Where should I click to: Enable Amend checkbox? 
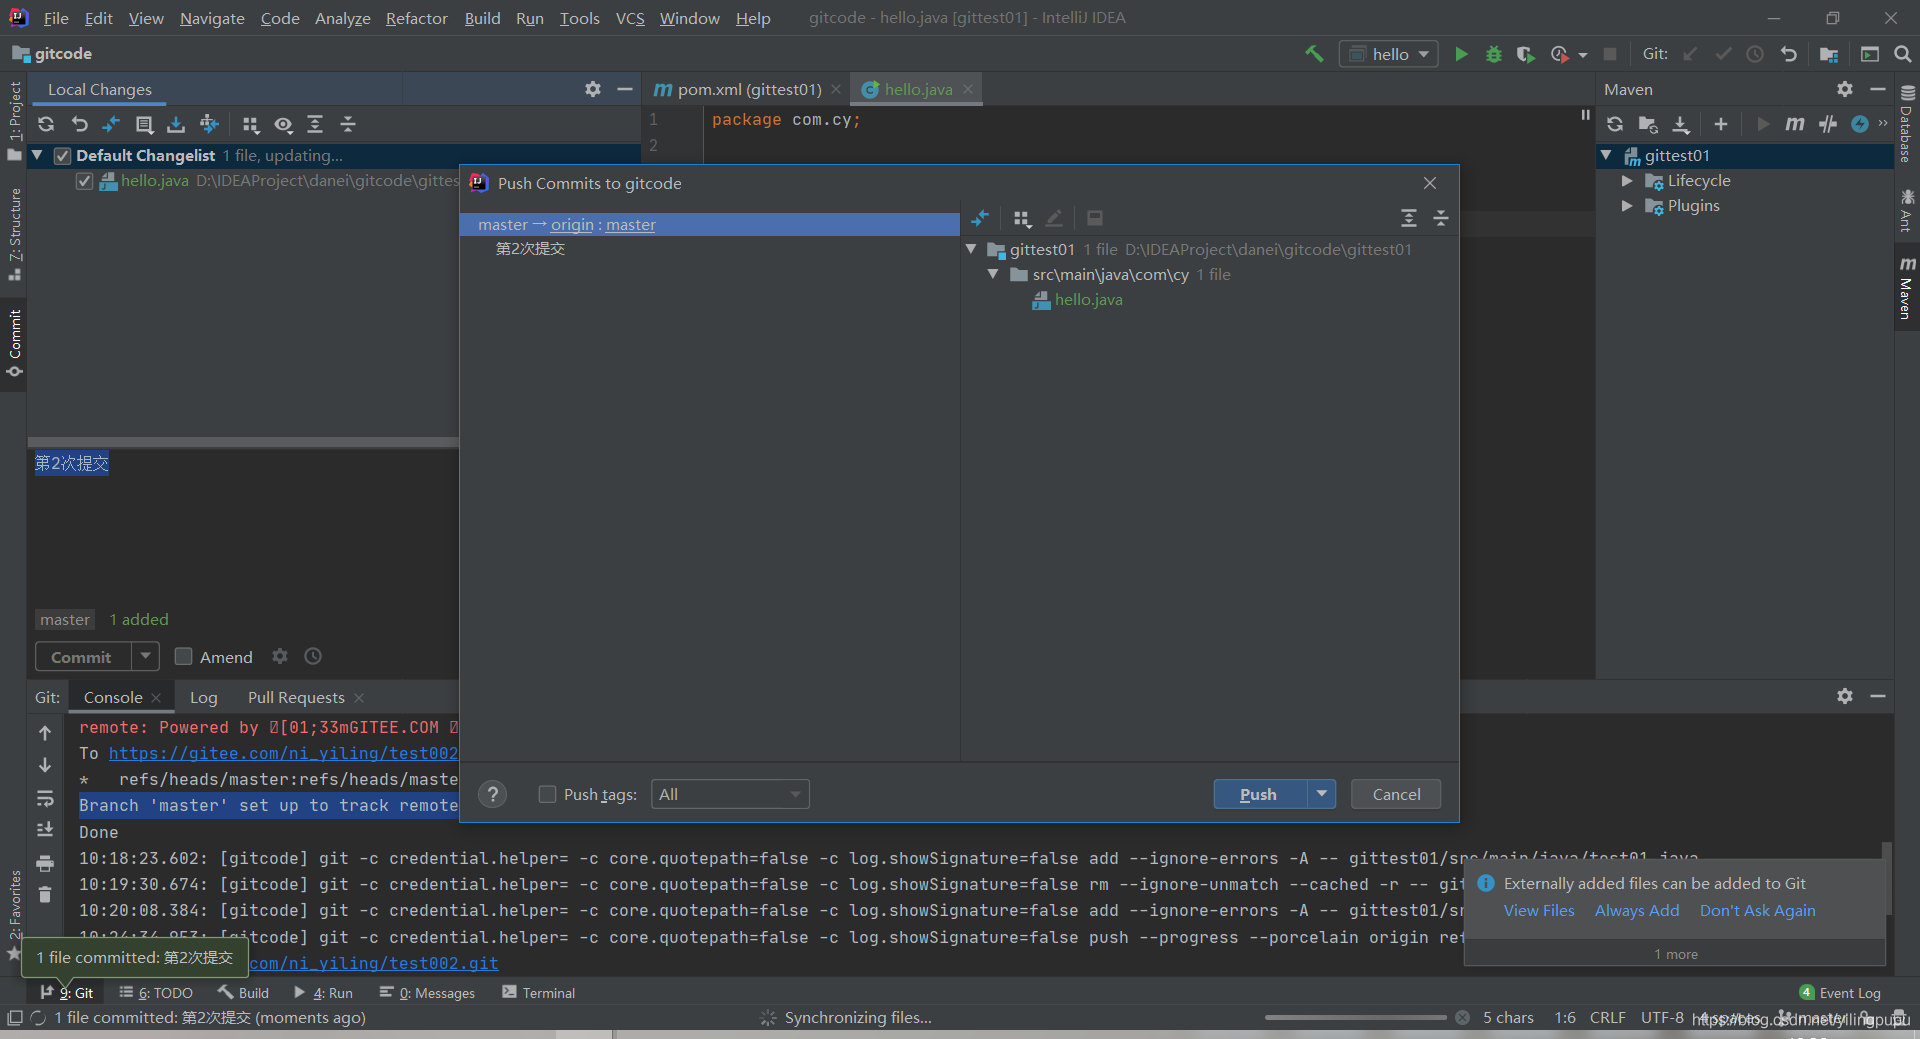pos(183,656)
